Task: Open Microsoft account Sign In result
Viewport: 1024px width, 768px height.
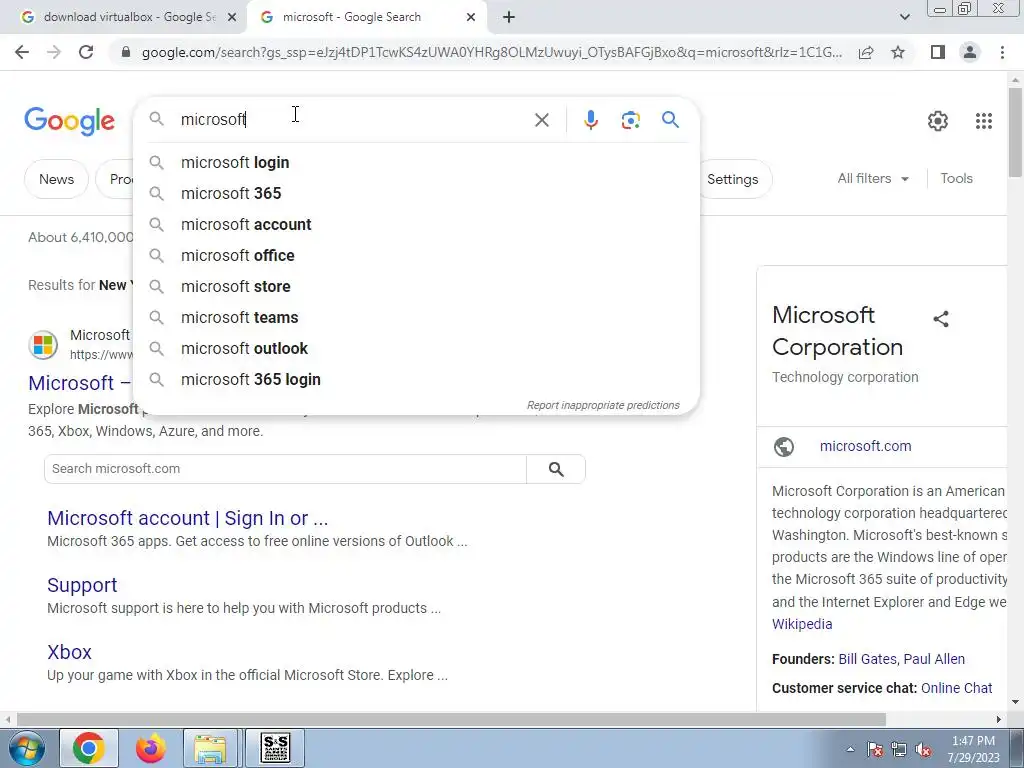Action: [x=187, y=518]
